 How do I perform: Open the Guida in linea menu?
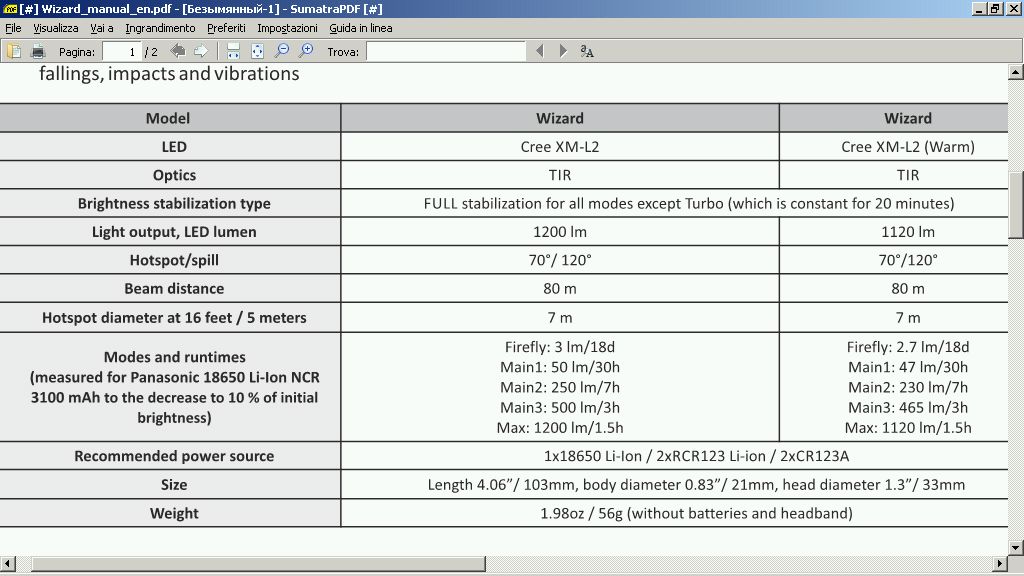tap(360, 28)
